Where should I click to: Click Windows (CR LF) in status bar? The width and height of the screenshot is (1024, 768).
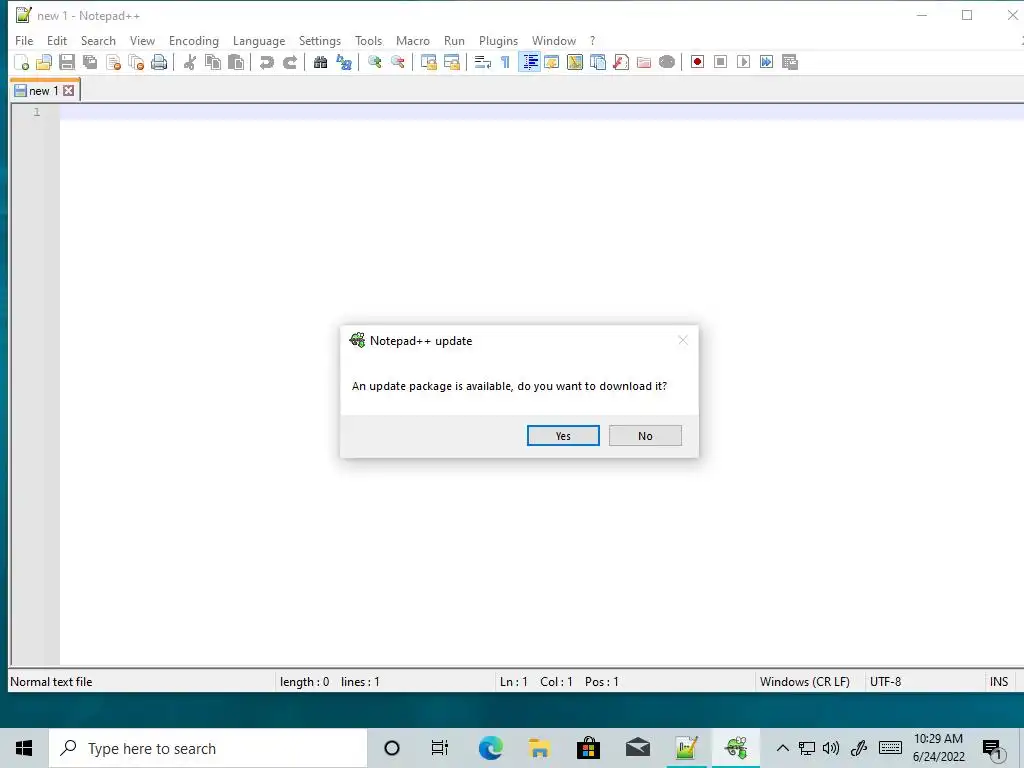pos(805,682)
